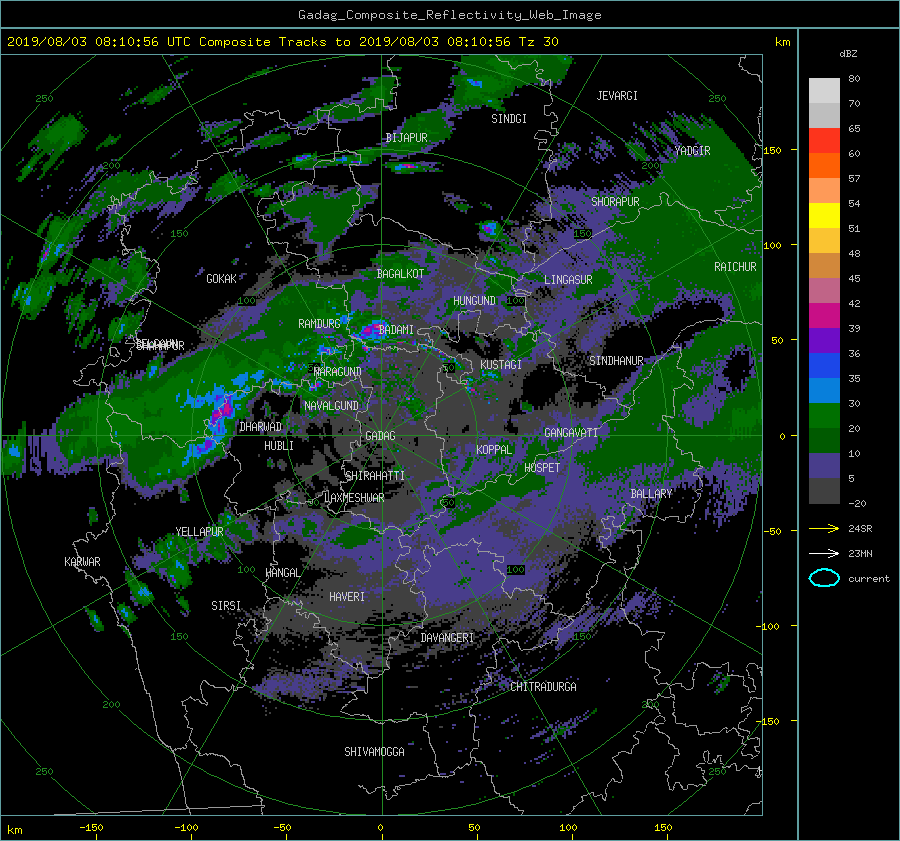This screenshot has width=900, height=841.
Task: Click the yellow 24SR arrow legend icon
Action: (824, 528)
